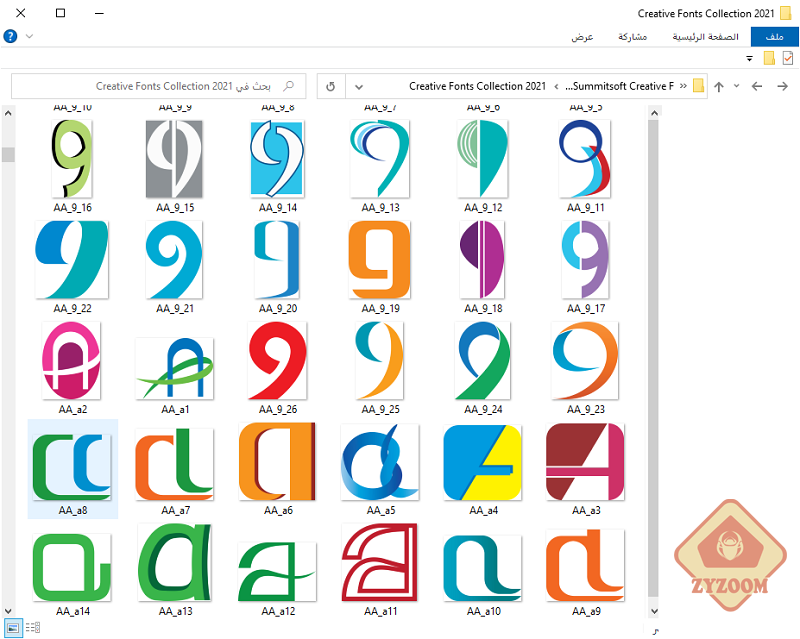This screenshot has width=800, height=639.
Task: Go forward with the right arrow button
Action: (x=783, y=86)
